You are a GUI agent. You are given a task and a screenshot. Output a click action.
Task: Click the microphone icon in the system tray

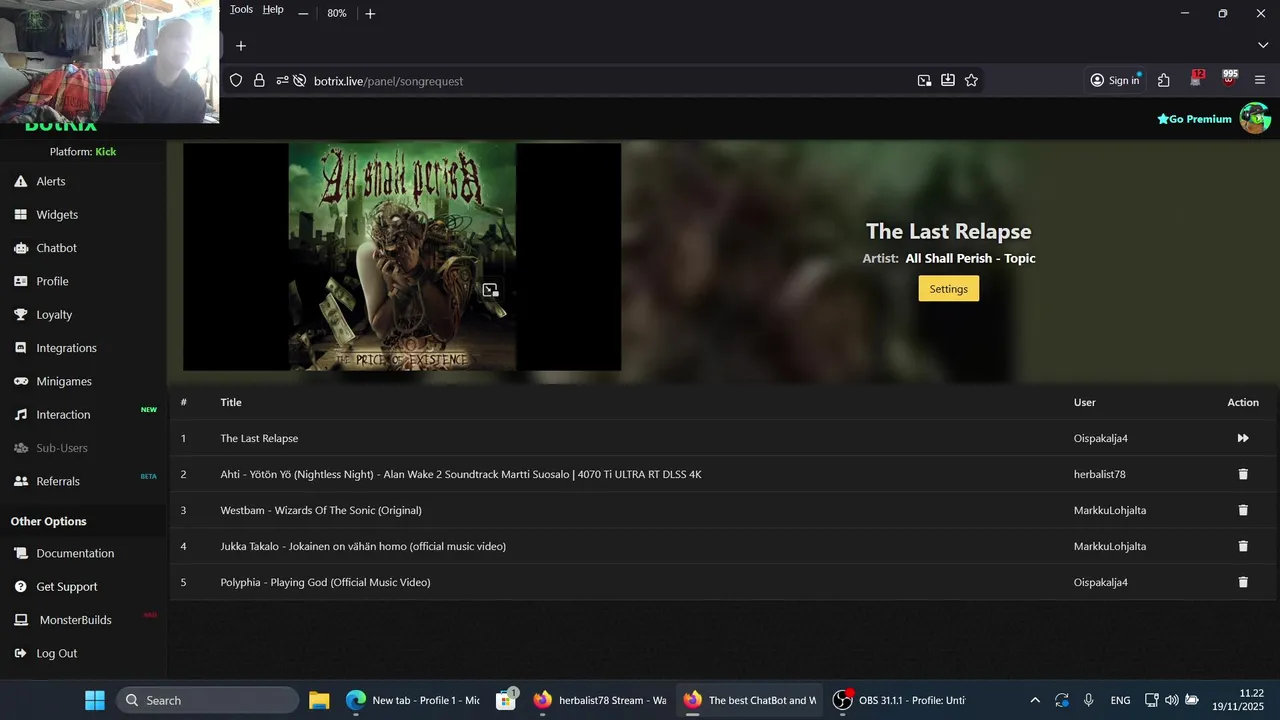point(1088,700)
